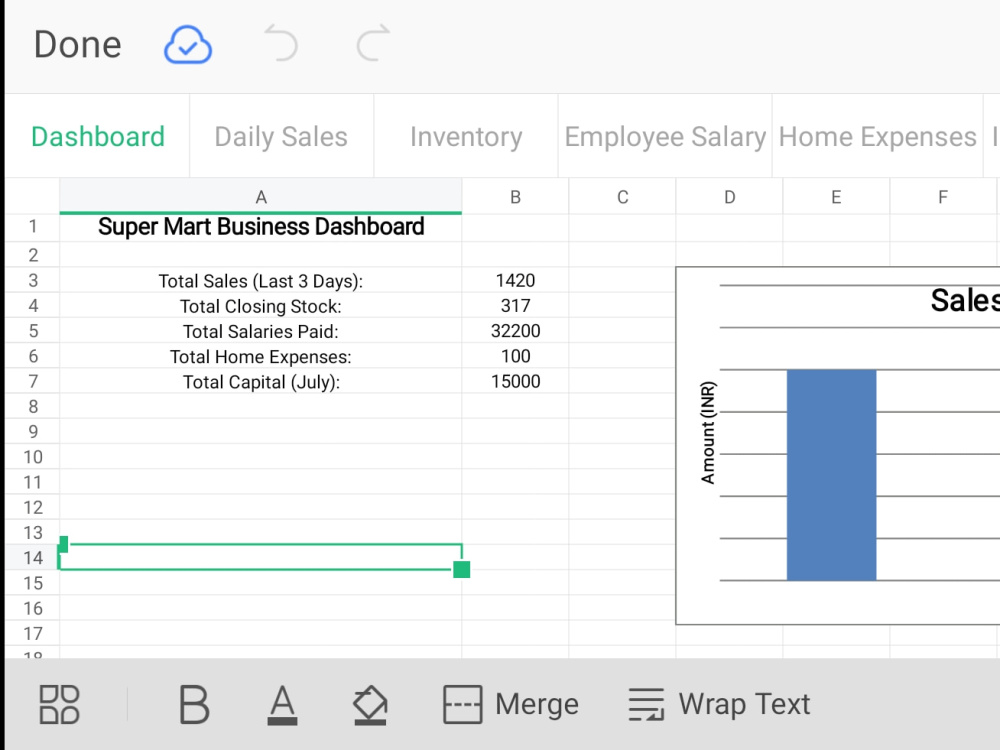The image size is (1000, 750).
Task: Select the 'Total Closing Stock:' cell
Action: point(261,306)
